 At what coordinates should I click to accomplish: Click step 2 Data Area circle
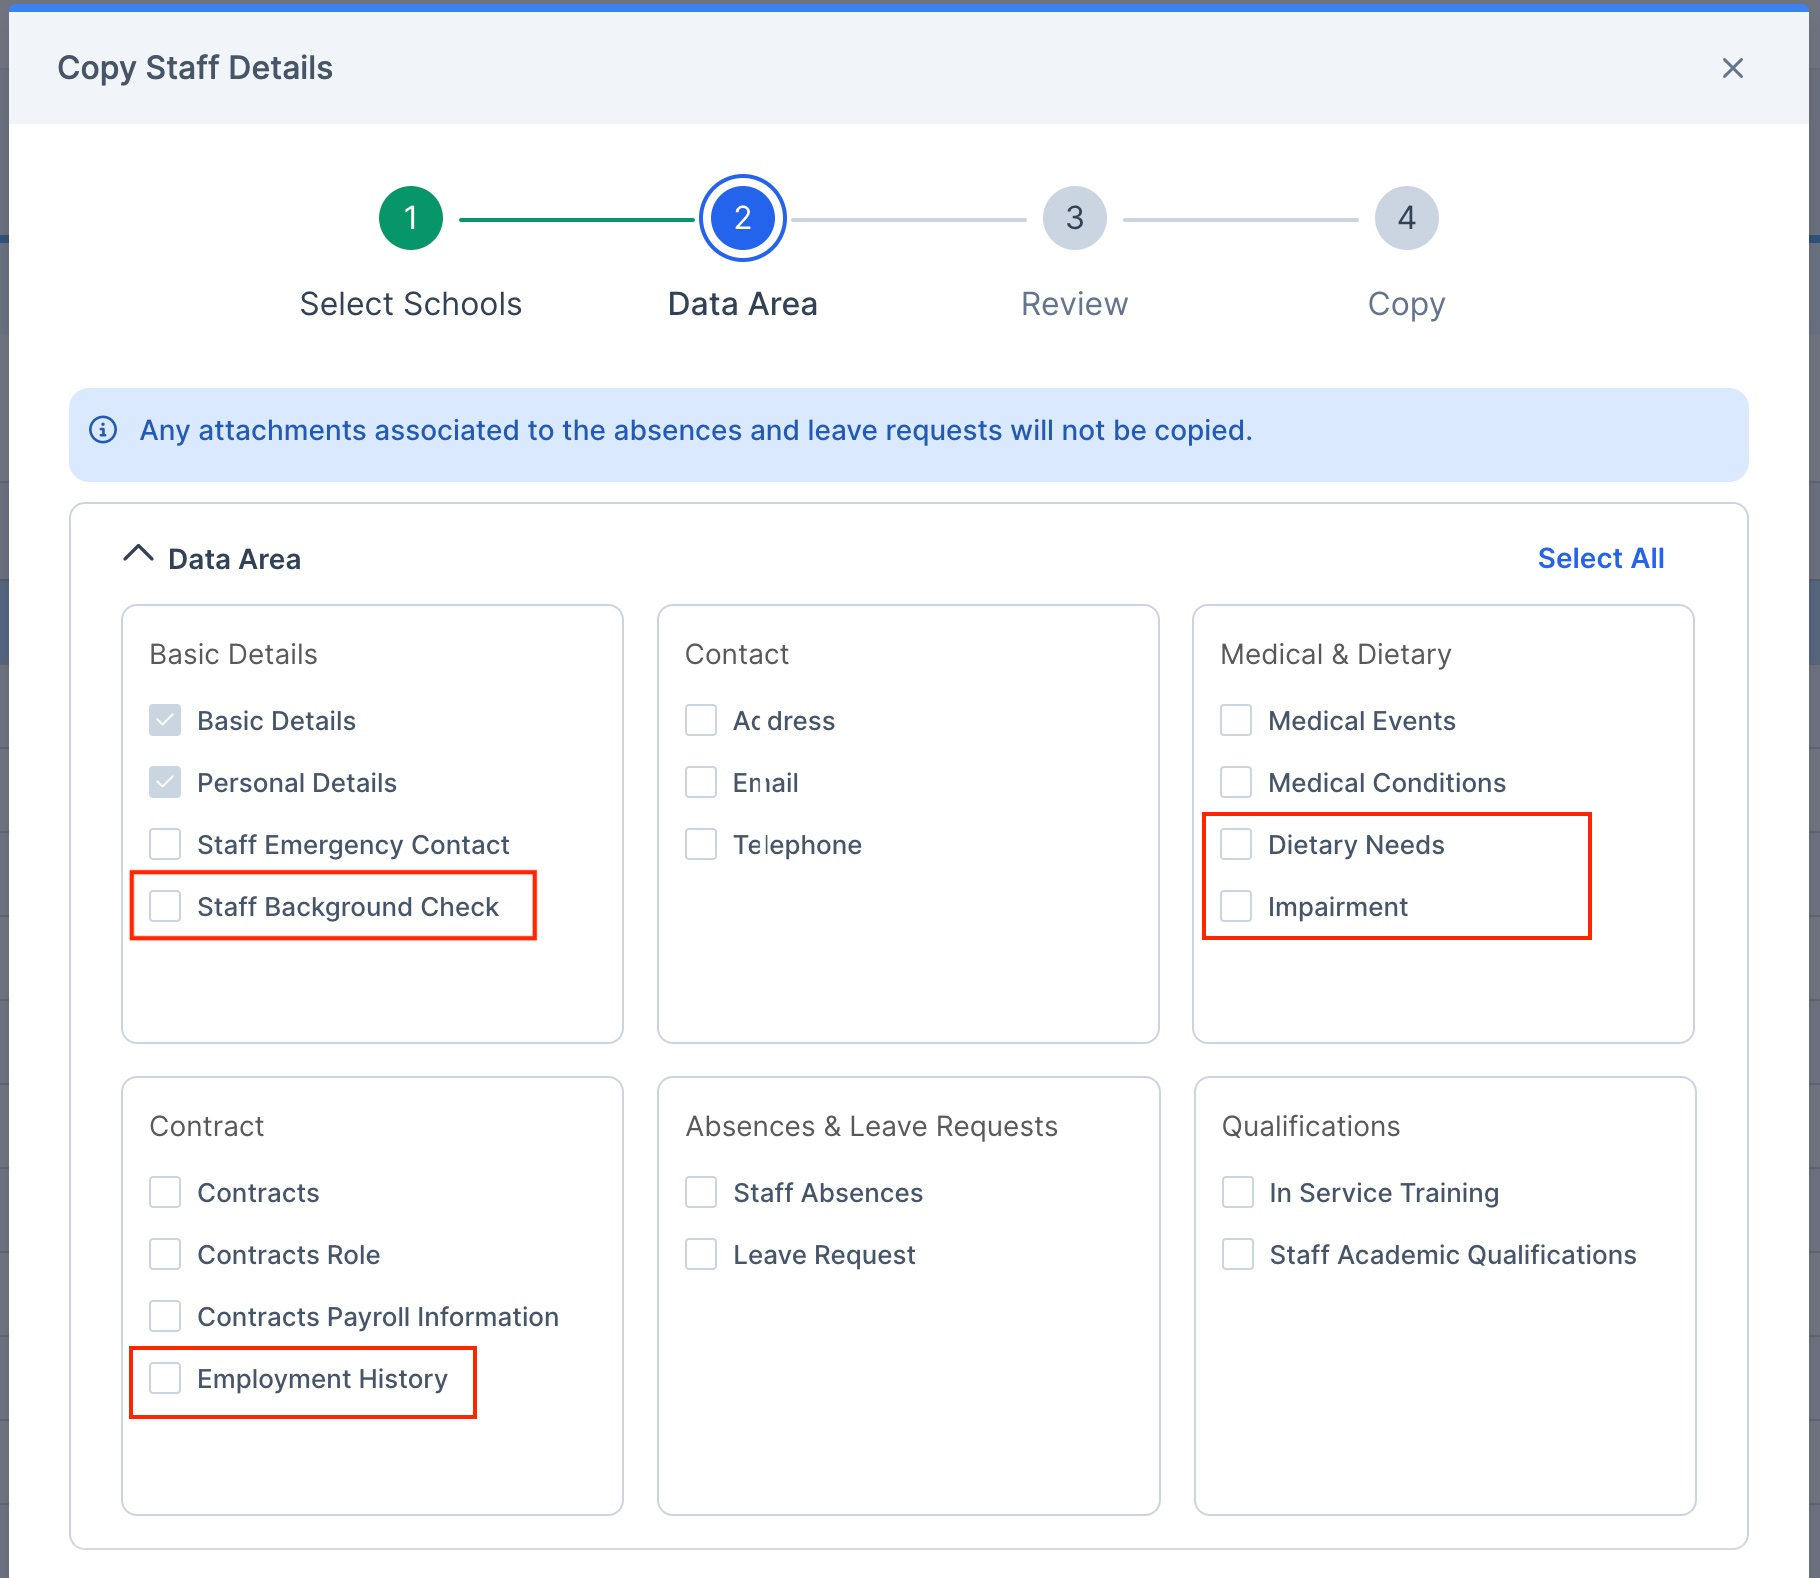[x=742, y=218]
